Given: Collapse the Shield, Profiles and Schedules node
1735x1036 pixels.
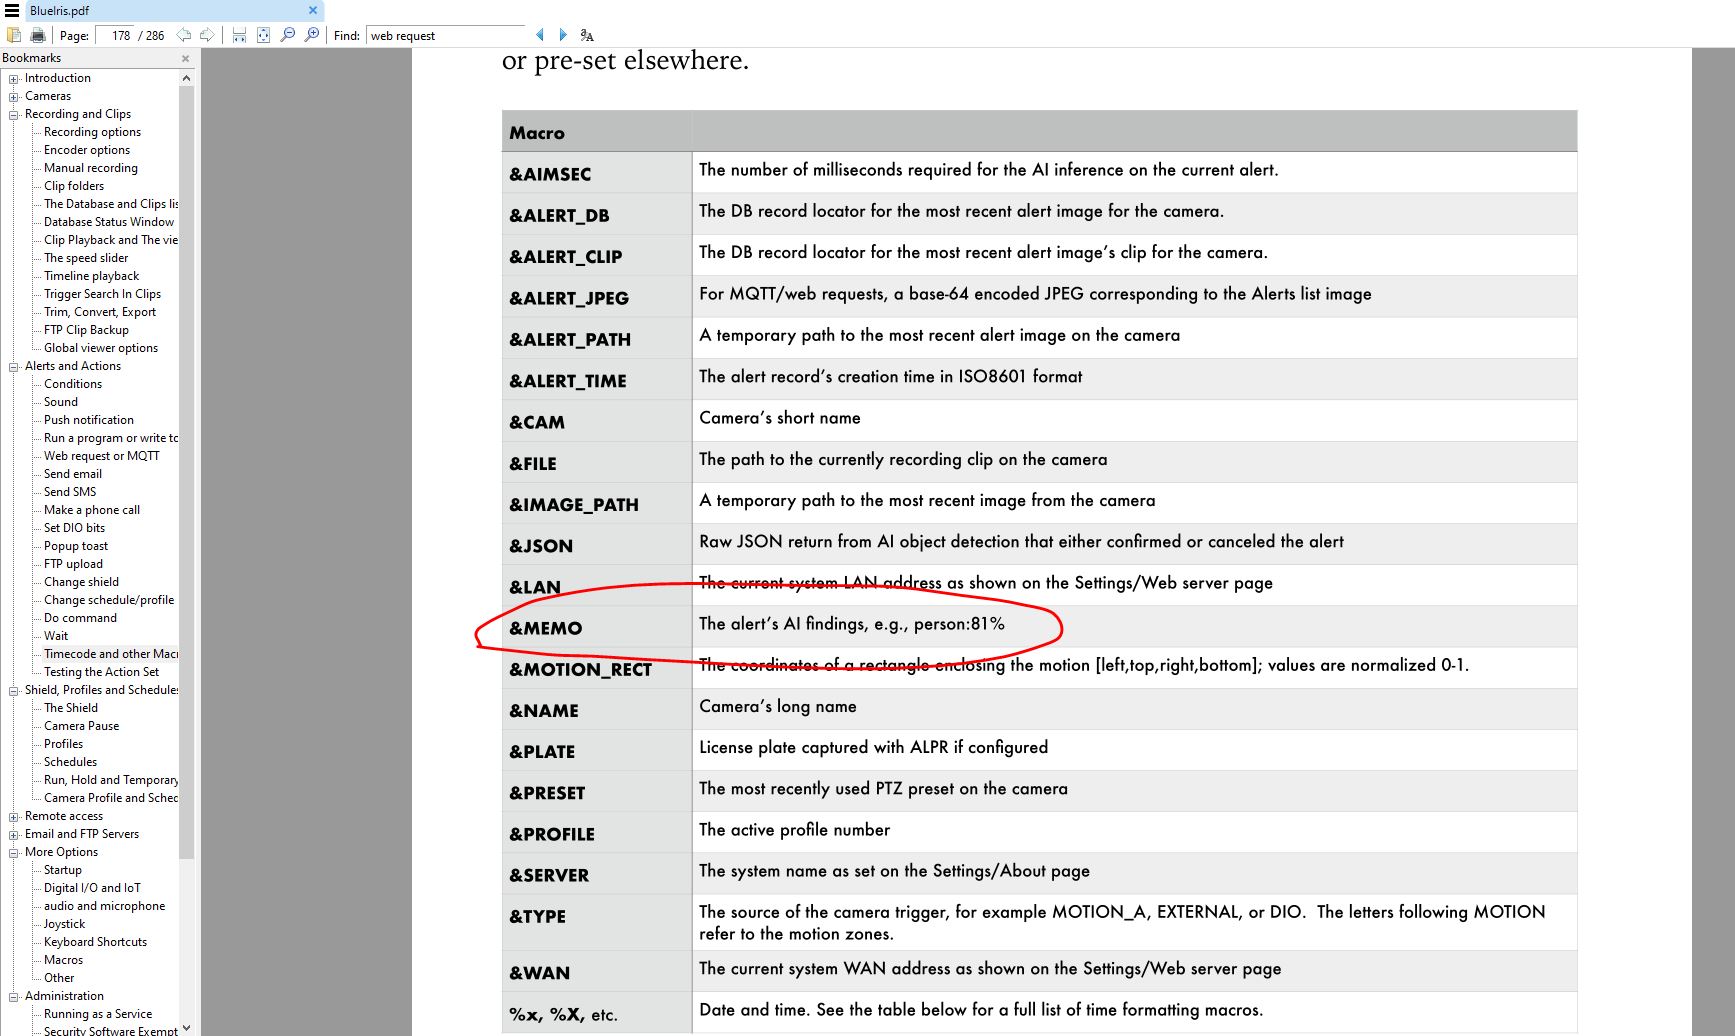Looking at the screenshot, I should pos(14,691).
